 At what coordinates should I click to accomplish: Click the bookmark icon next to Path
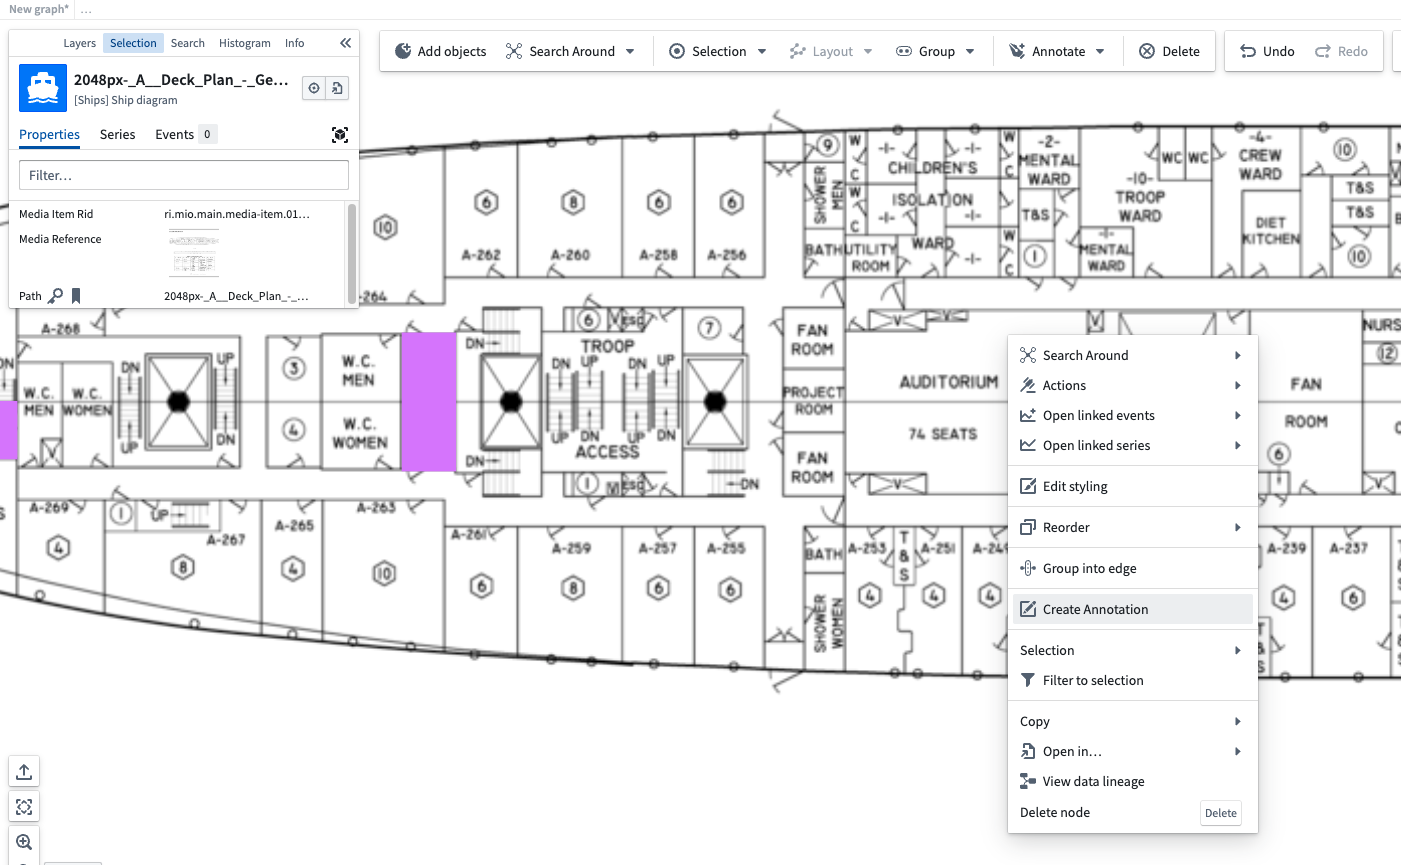point(74,296)
